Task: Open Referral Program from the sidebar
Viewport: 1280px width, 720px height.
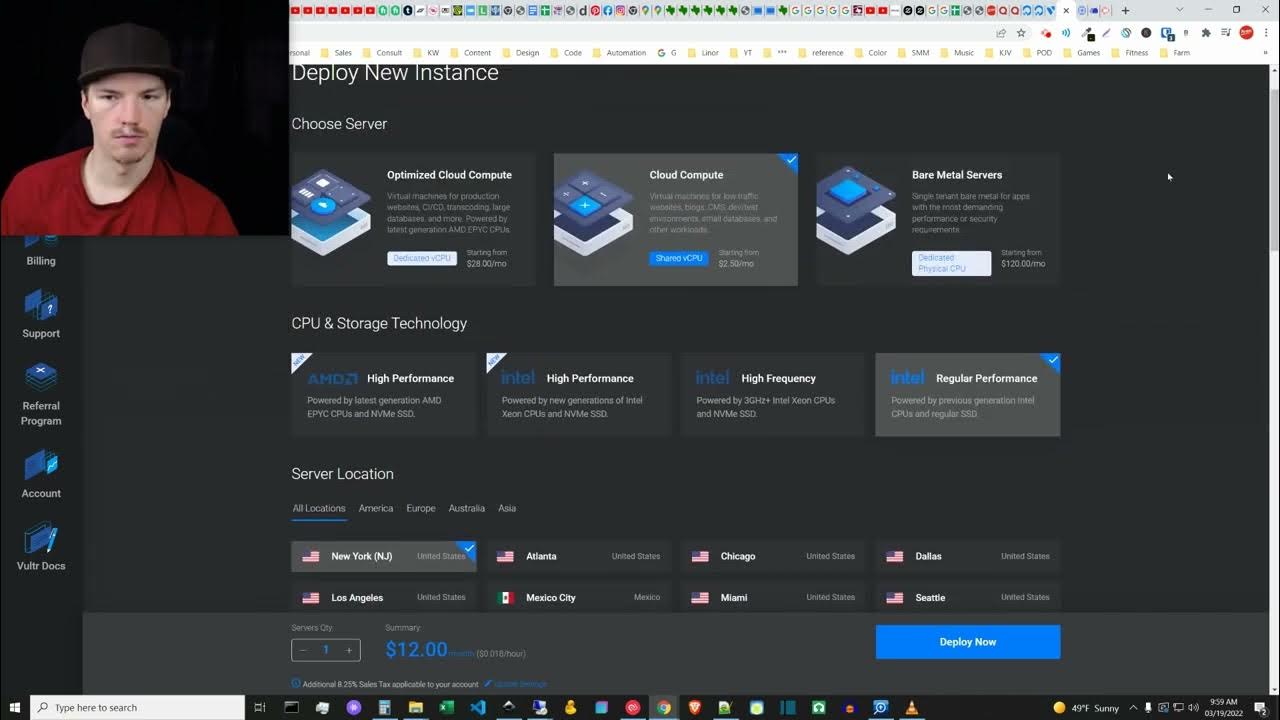Action: [41, 394]
